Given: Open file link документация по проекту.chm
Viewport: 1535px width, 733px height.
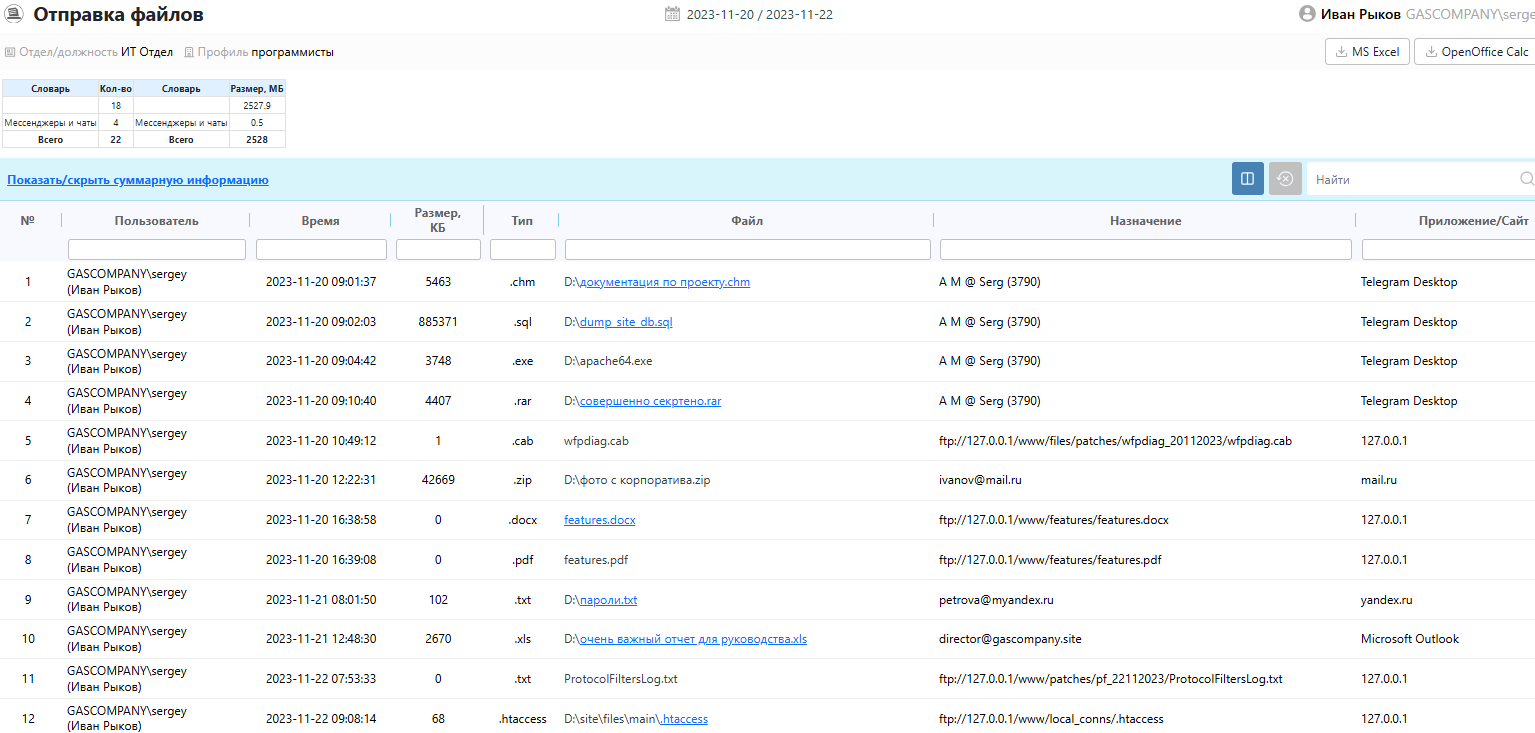Looking at the screenshot, I should (x=665, y=282).
